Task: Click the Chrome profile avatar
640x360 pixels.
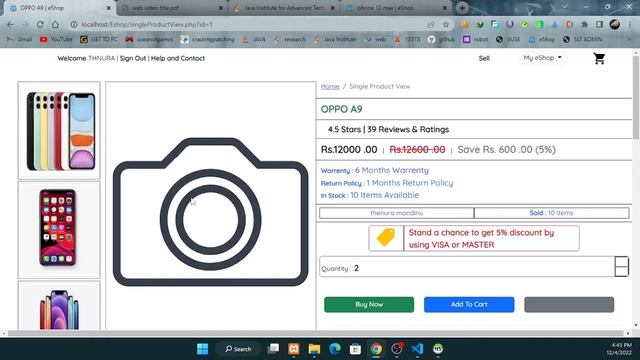Action: pyautogui.click(x=614, y=24)
